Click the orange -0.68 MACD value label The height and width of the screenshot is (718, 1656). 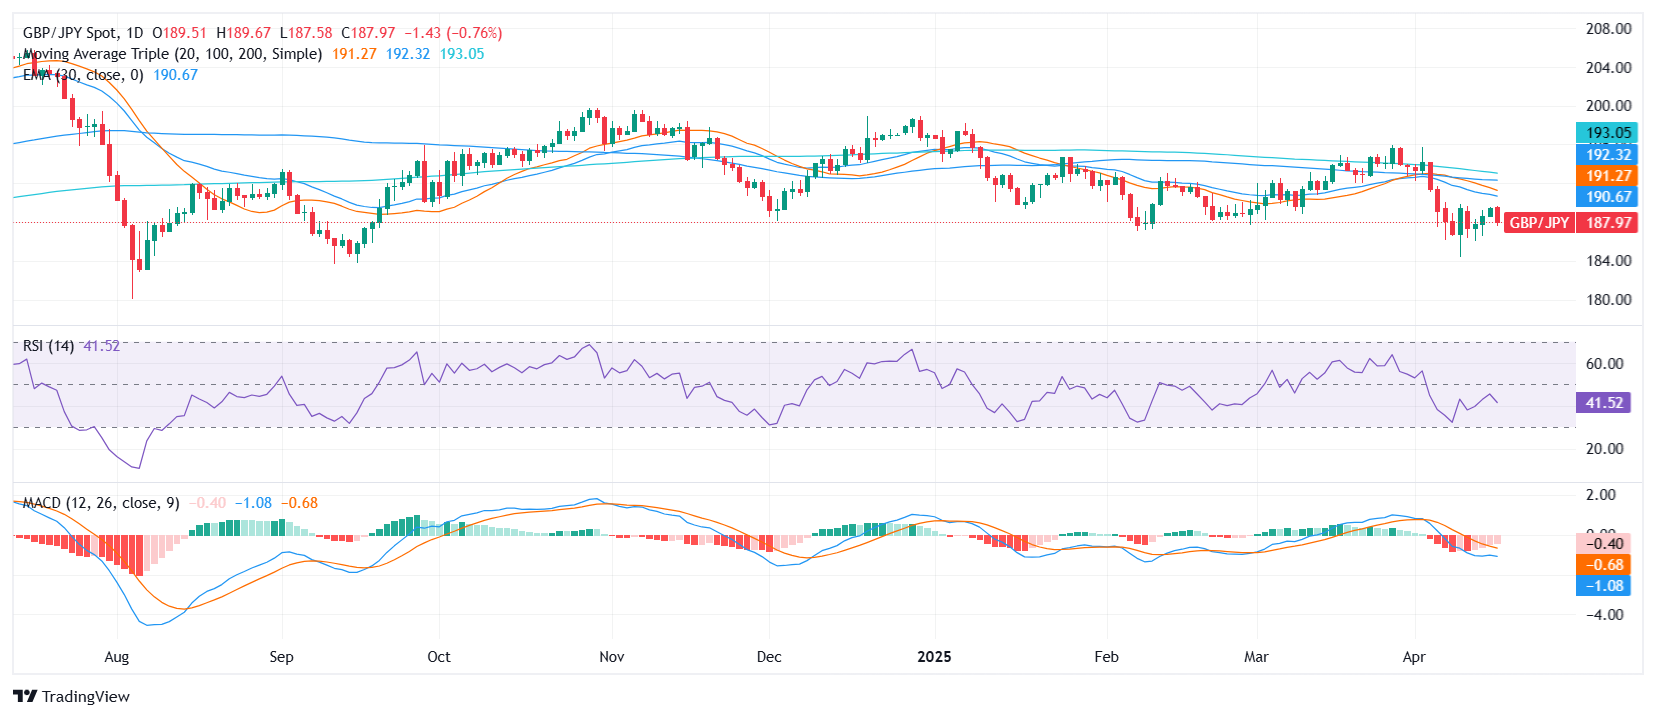[1603, 565]
